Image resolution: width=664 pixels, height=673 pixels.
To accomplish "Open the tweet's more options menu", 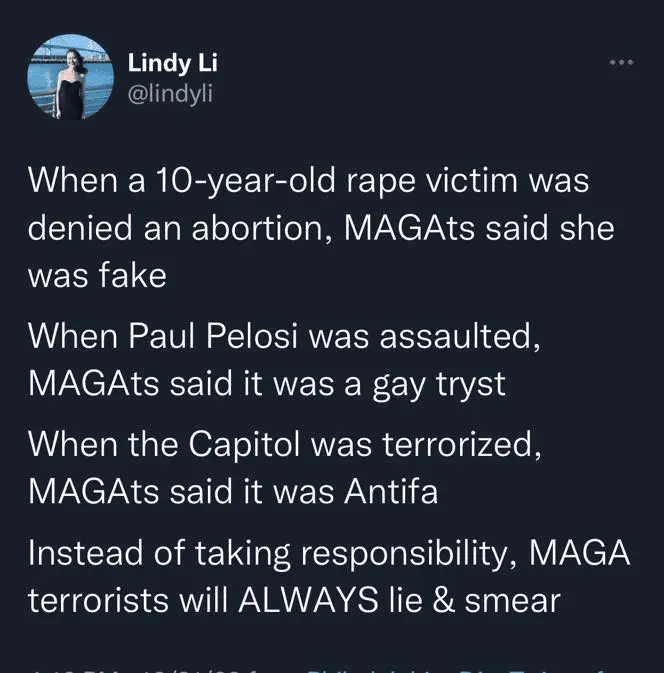I will coord(621,62).
